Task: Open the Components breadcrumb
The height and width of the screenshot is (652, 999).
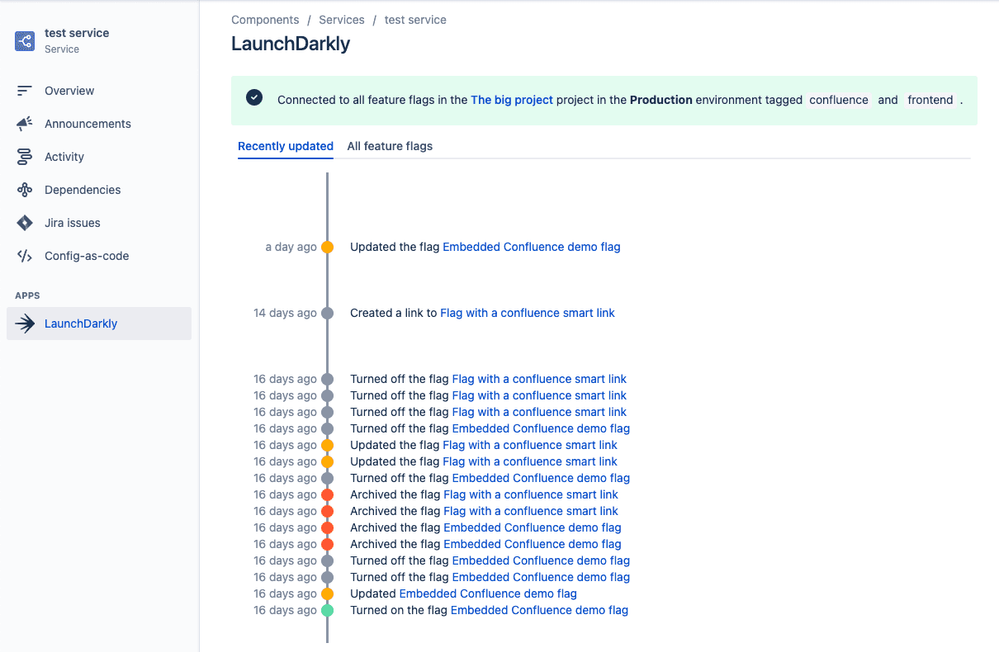Action: 265,19
